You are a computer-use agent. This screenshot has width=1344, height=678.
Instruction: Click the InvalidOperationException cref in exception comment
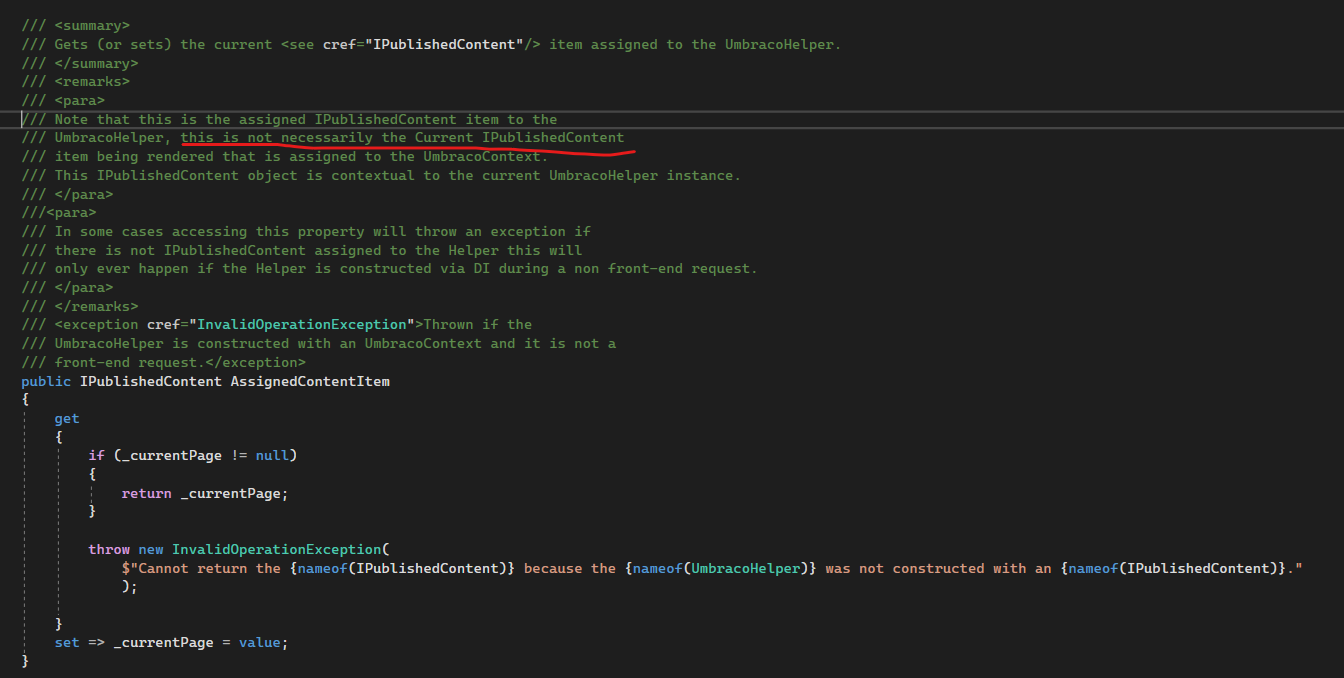[306, 324]
